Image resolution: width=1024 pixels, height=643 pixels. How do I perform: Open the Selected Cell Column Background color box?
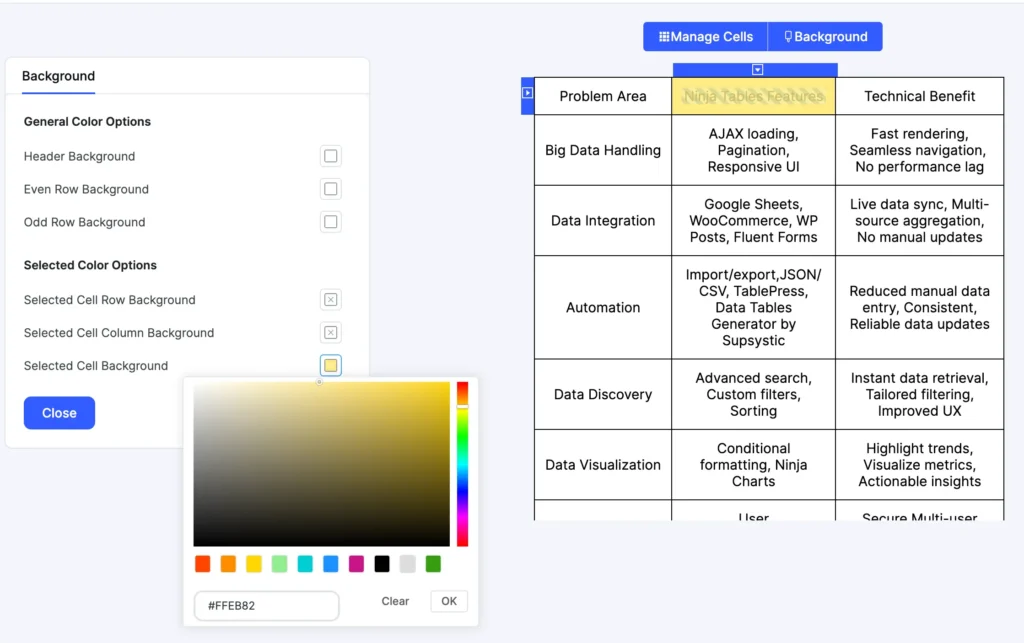tap(330, 332)
